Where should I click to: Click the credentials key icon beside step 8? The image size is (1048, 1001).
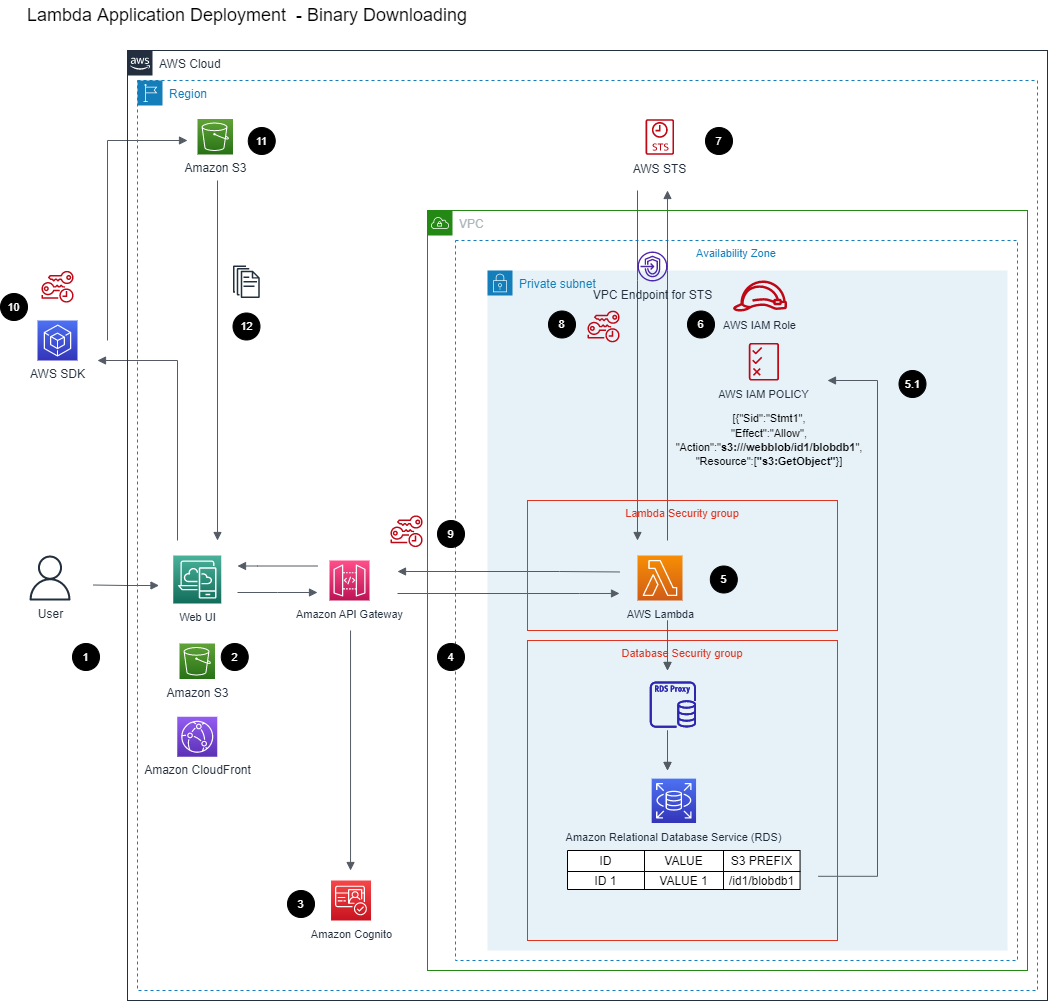604,326
